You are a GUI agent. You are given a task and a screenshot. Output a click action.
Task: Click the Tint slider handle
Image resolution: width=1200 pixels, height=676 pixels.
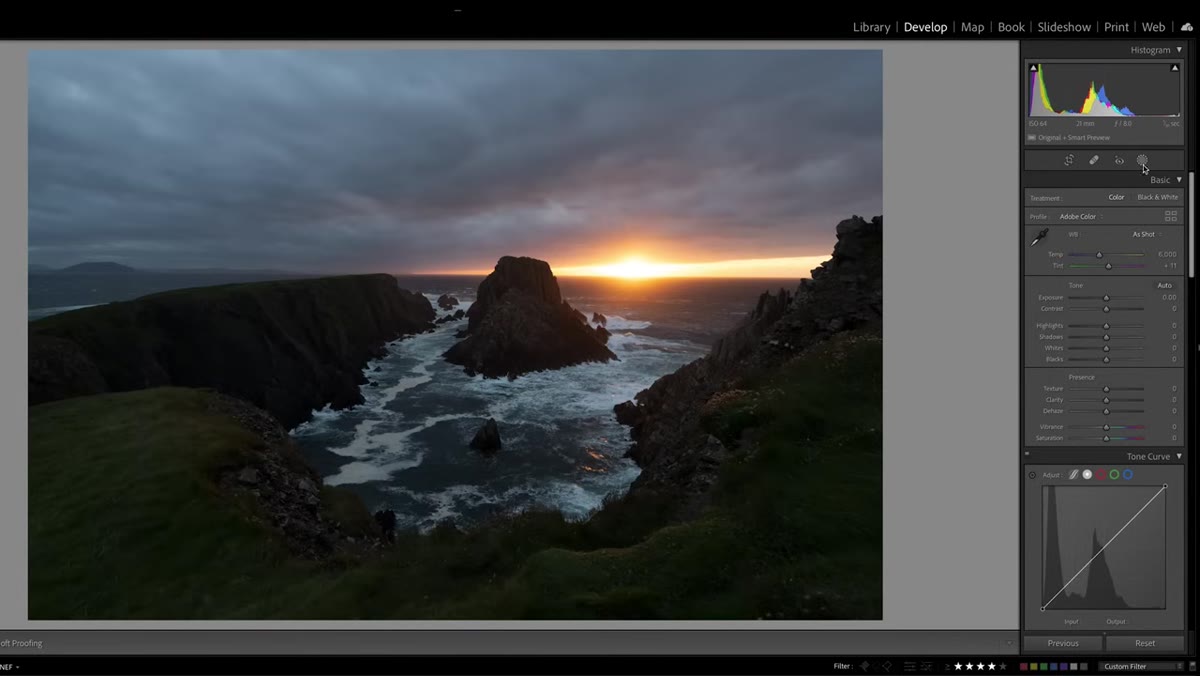coord(1108,266)
